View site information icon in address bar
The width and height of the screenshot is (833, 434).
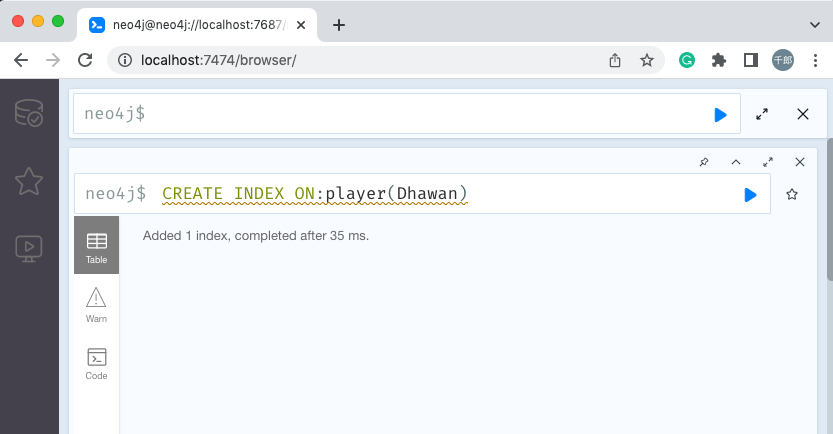click(125, 60)
